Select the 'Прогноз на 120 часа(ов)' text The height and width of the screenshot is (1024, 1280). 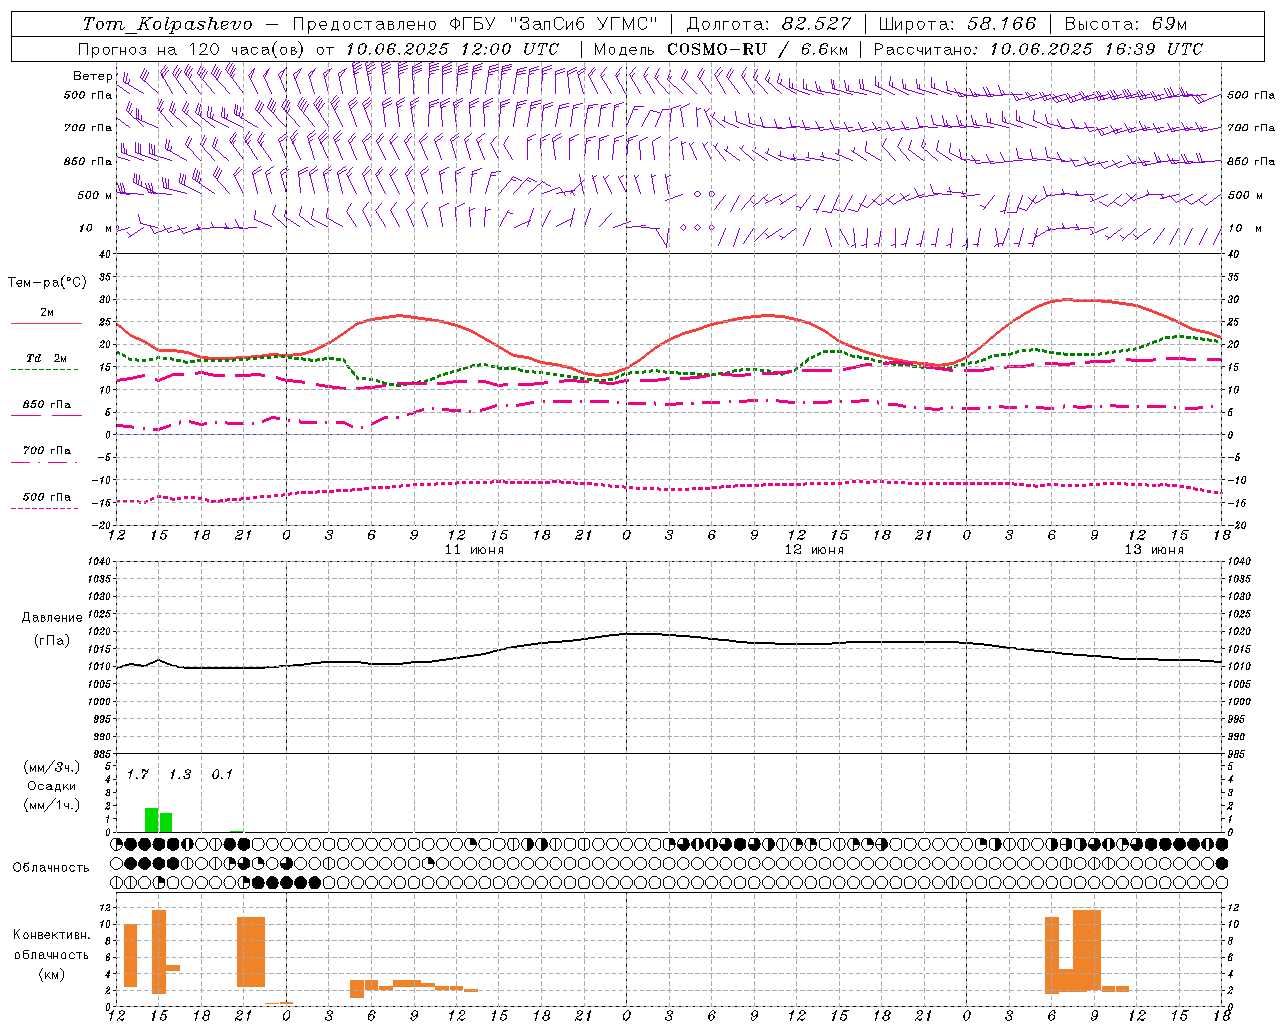tap(193, 49)
